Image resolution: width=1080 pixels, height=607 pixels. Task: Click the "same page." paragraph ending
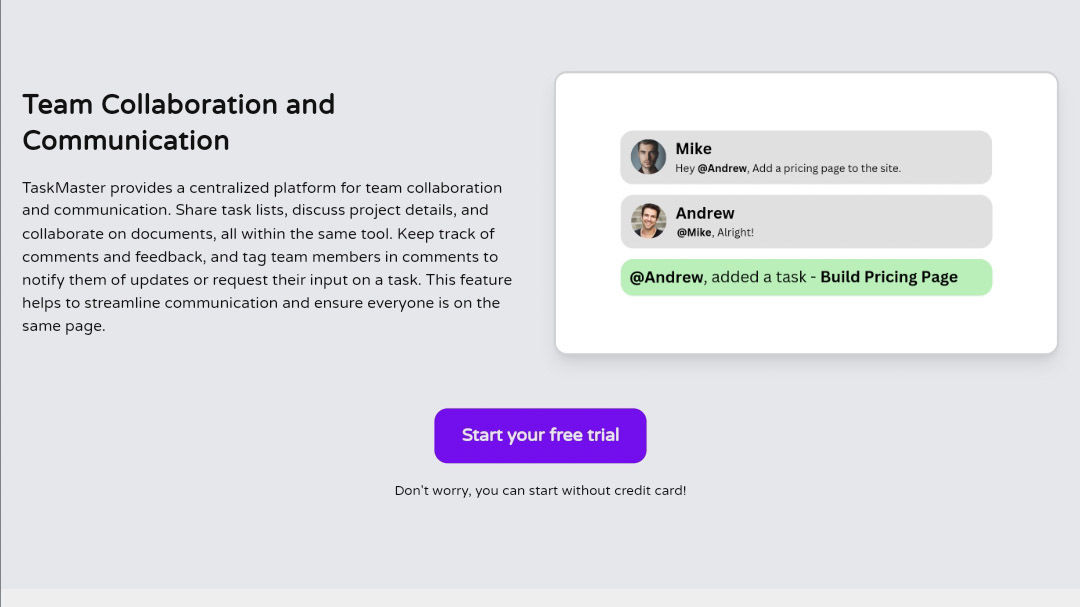63,326
